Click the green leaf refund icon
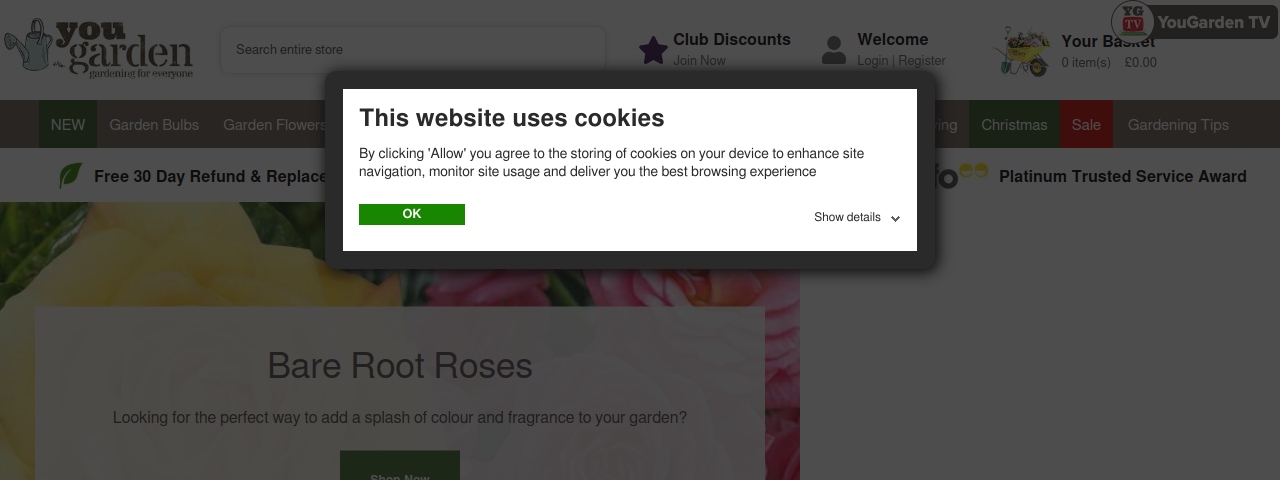Image resolution: width=1280 pixels, height=480 pixels. [71, 176]
